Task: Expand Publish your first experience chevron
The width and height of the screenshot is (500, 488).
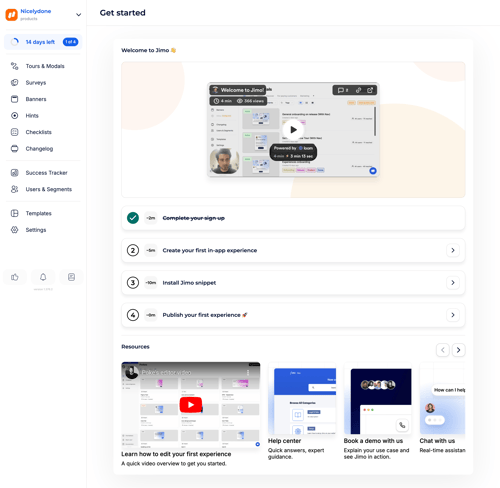Action: pyautogui.click(x=453, y=315)
